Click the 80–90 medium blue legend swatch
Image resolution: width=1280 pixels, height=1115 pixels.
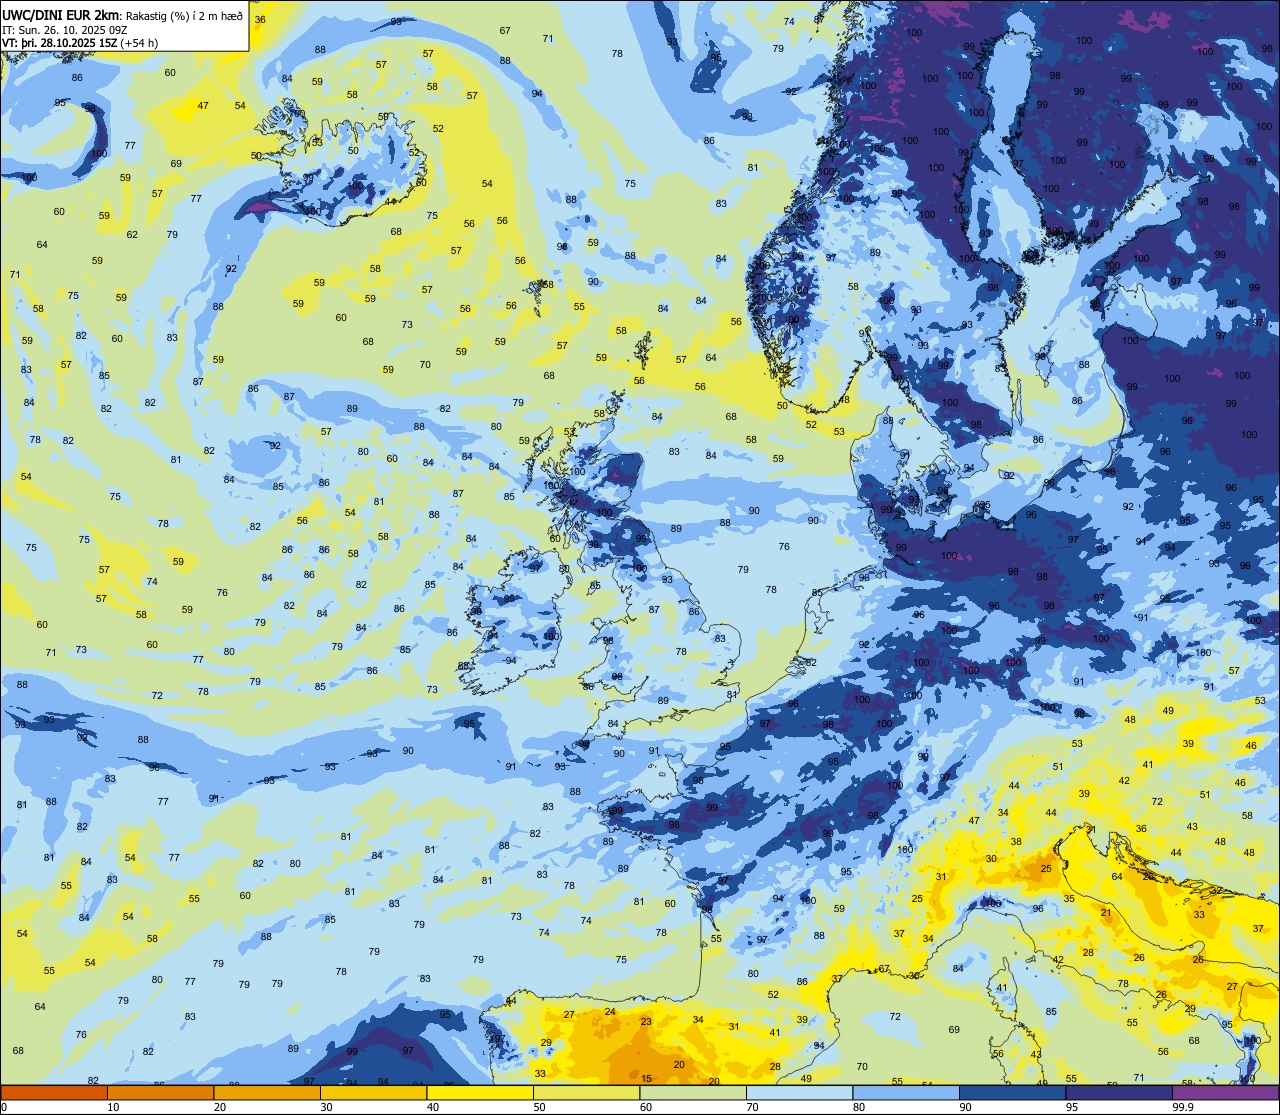pos(906,1092)
